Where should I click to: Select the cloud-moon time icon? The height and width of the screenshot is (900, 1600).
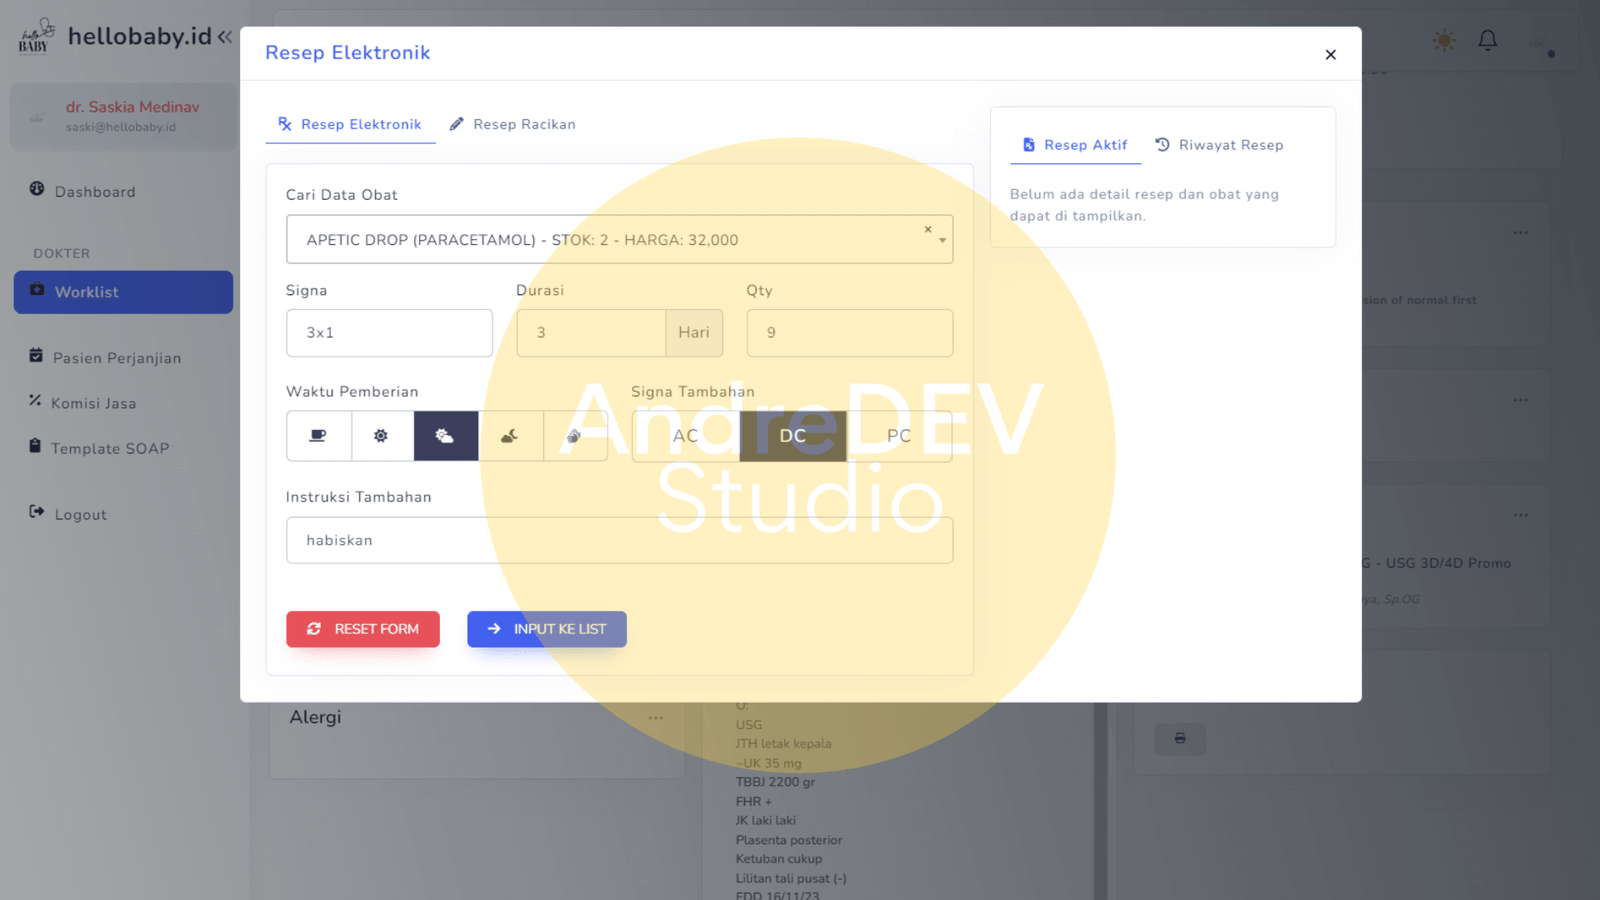tap(510, 436)
